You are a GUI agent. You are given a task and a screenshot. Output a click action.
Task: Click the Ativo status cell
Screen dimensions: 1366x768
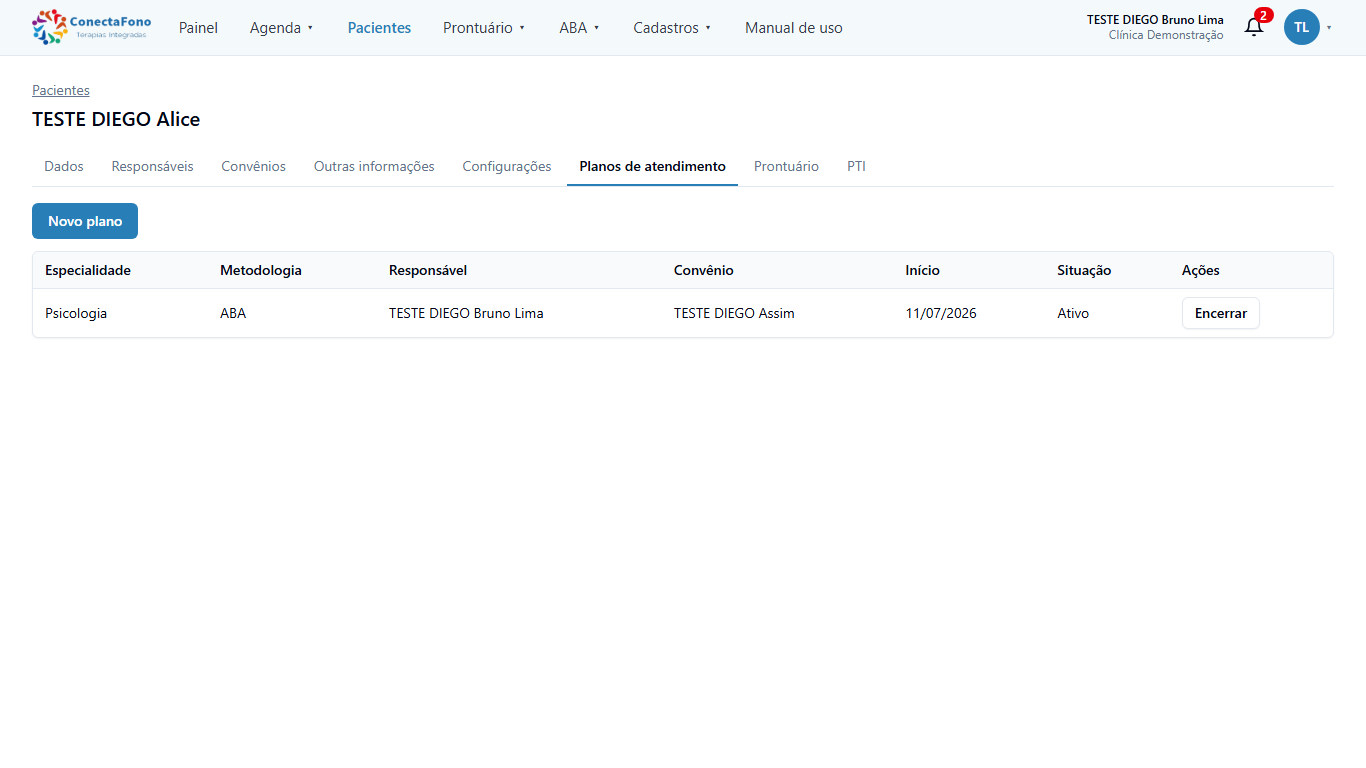pyautogui.click(x=1073, y=313)
